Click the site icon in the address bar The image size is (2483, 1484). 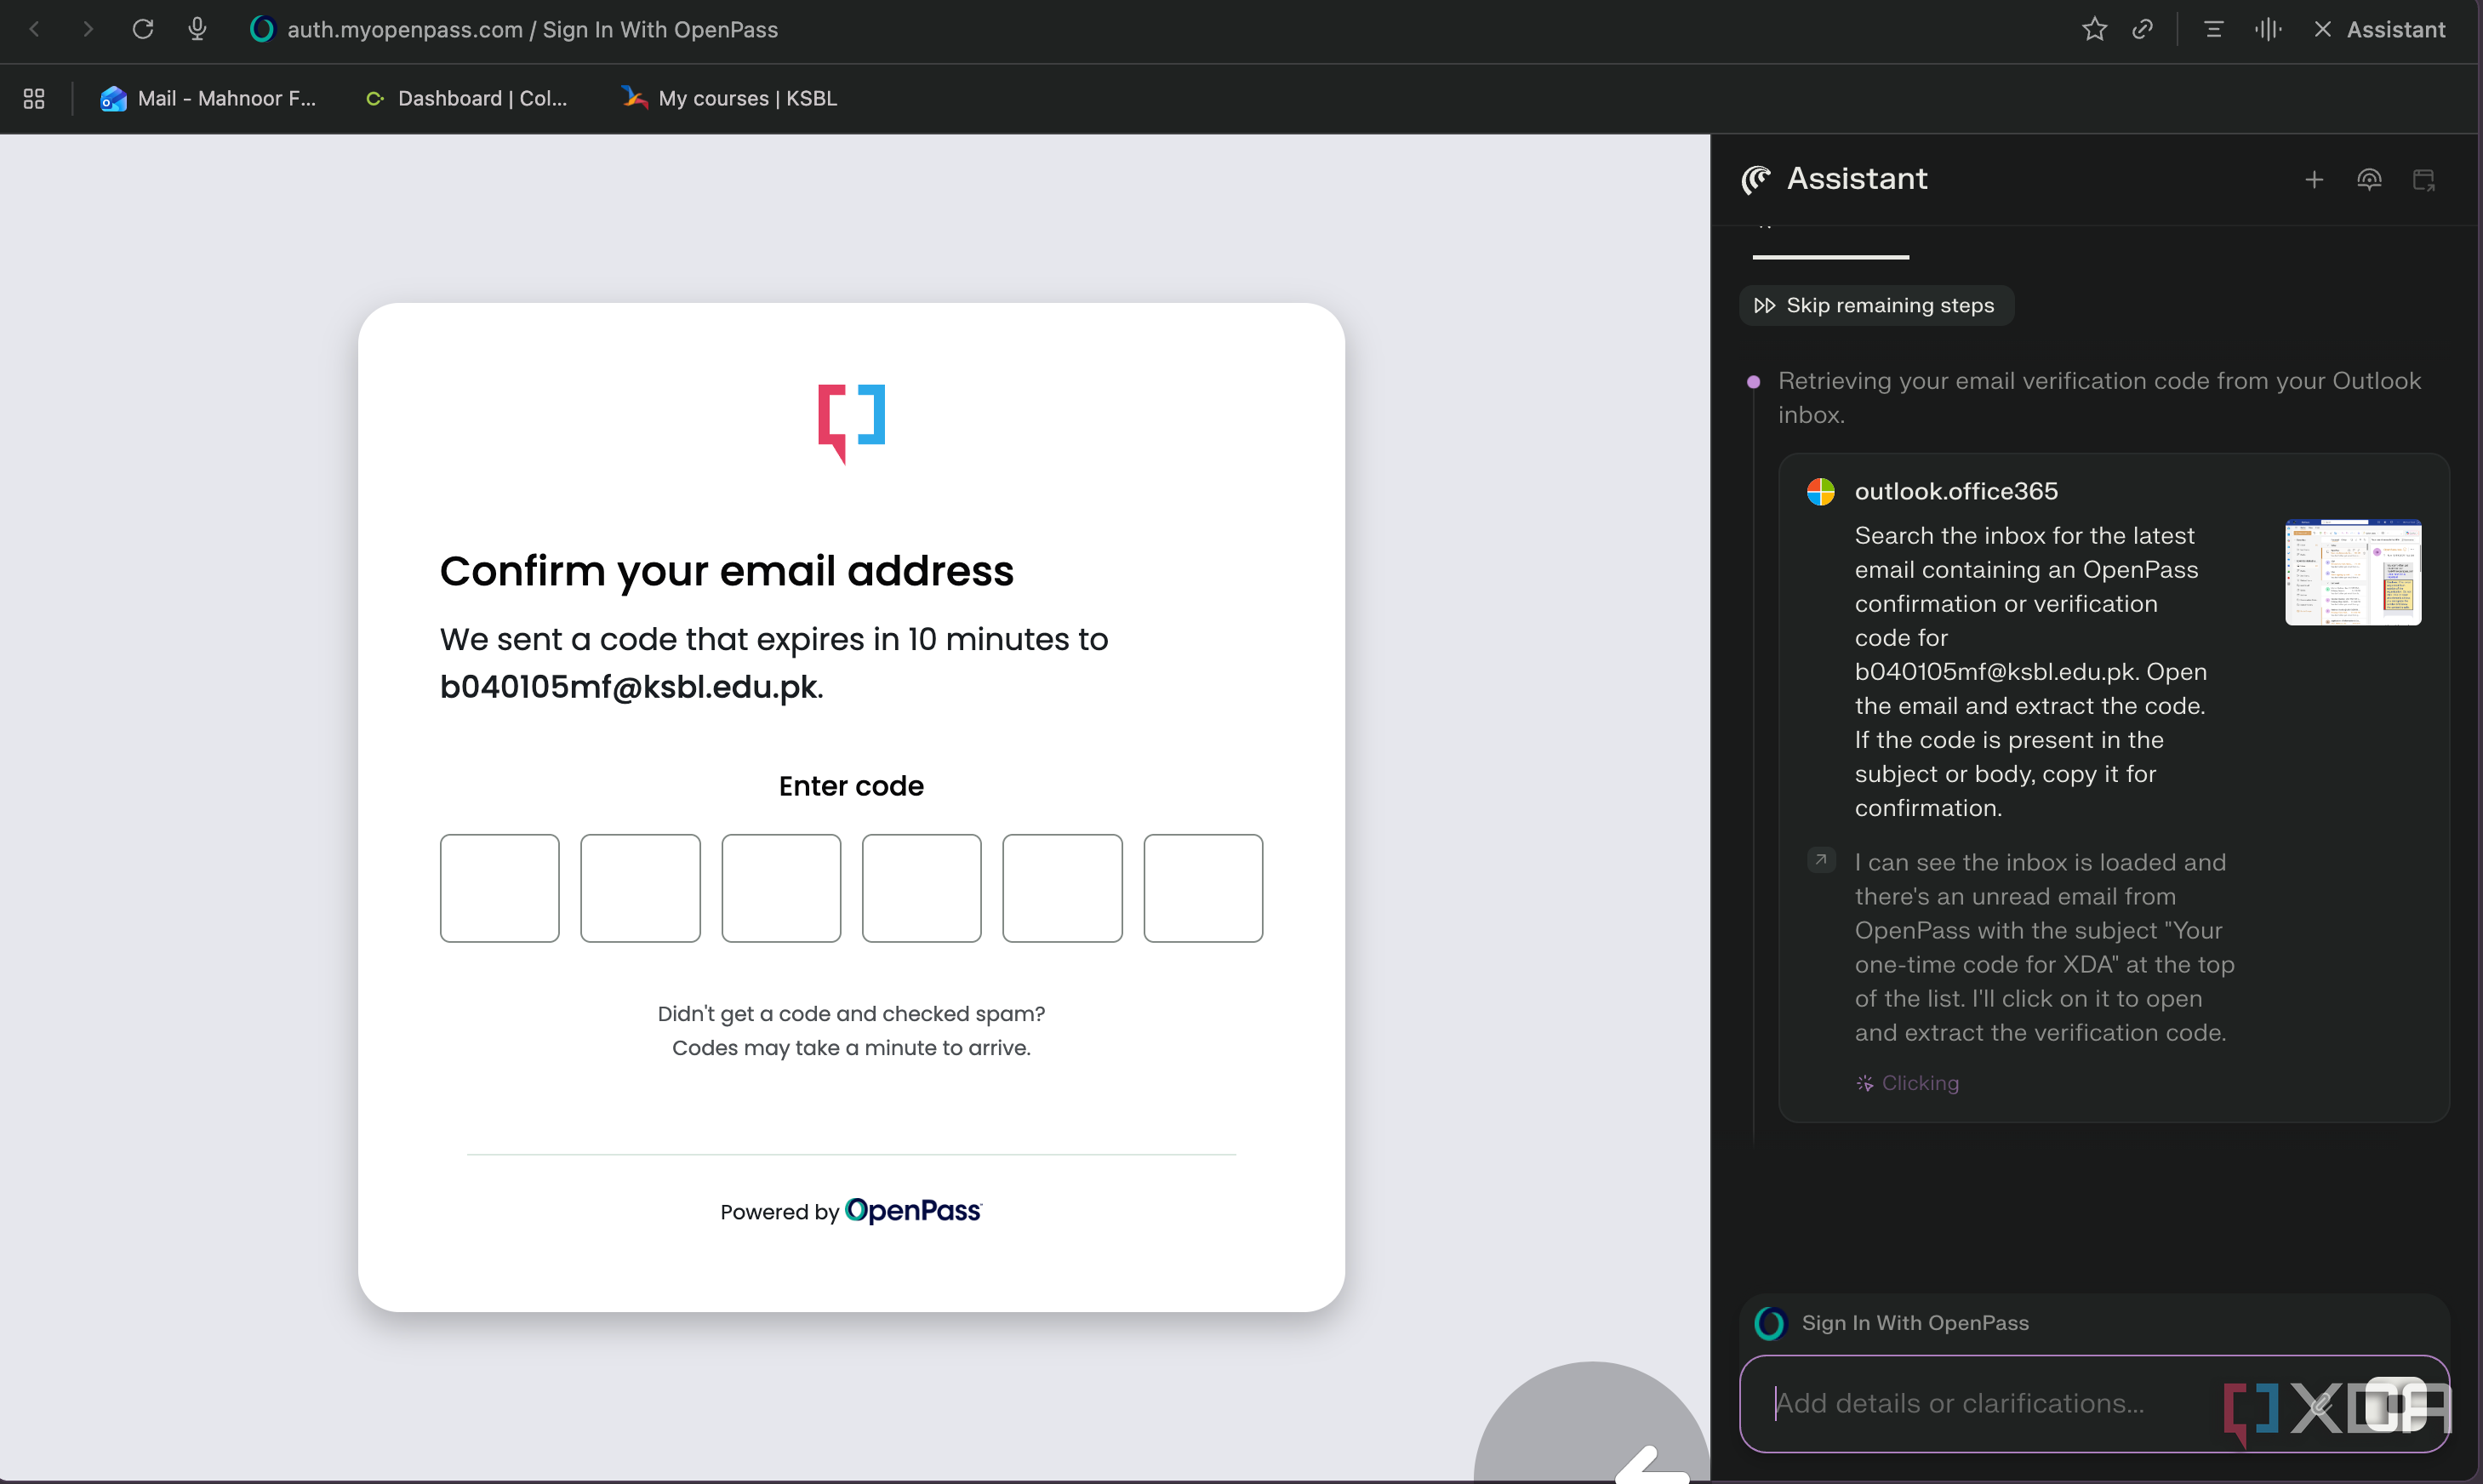point(261,29)
